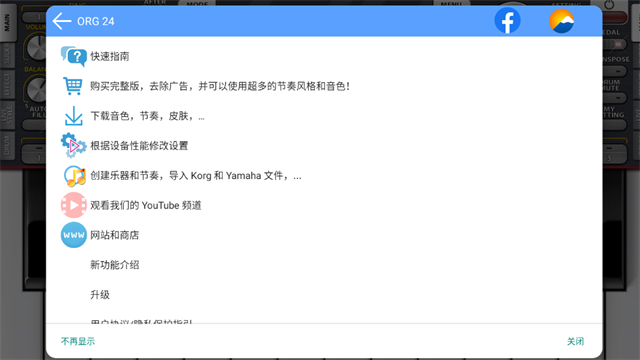Screen dimensions: 640x360
Task: Open 网站和商店 entry
Action: coord(115,235)
